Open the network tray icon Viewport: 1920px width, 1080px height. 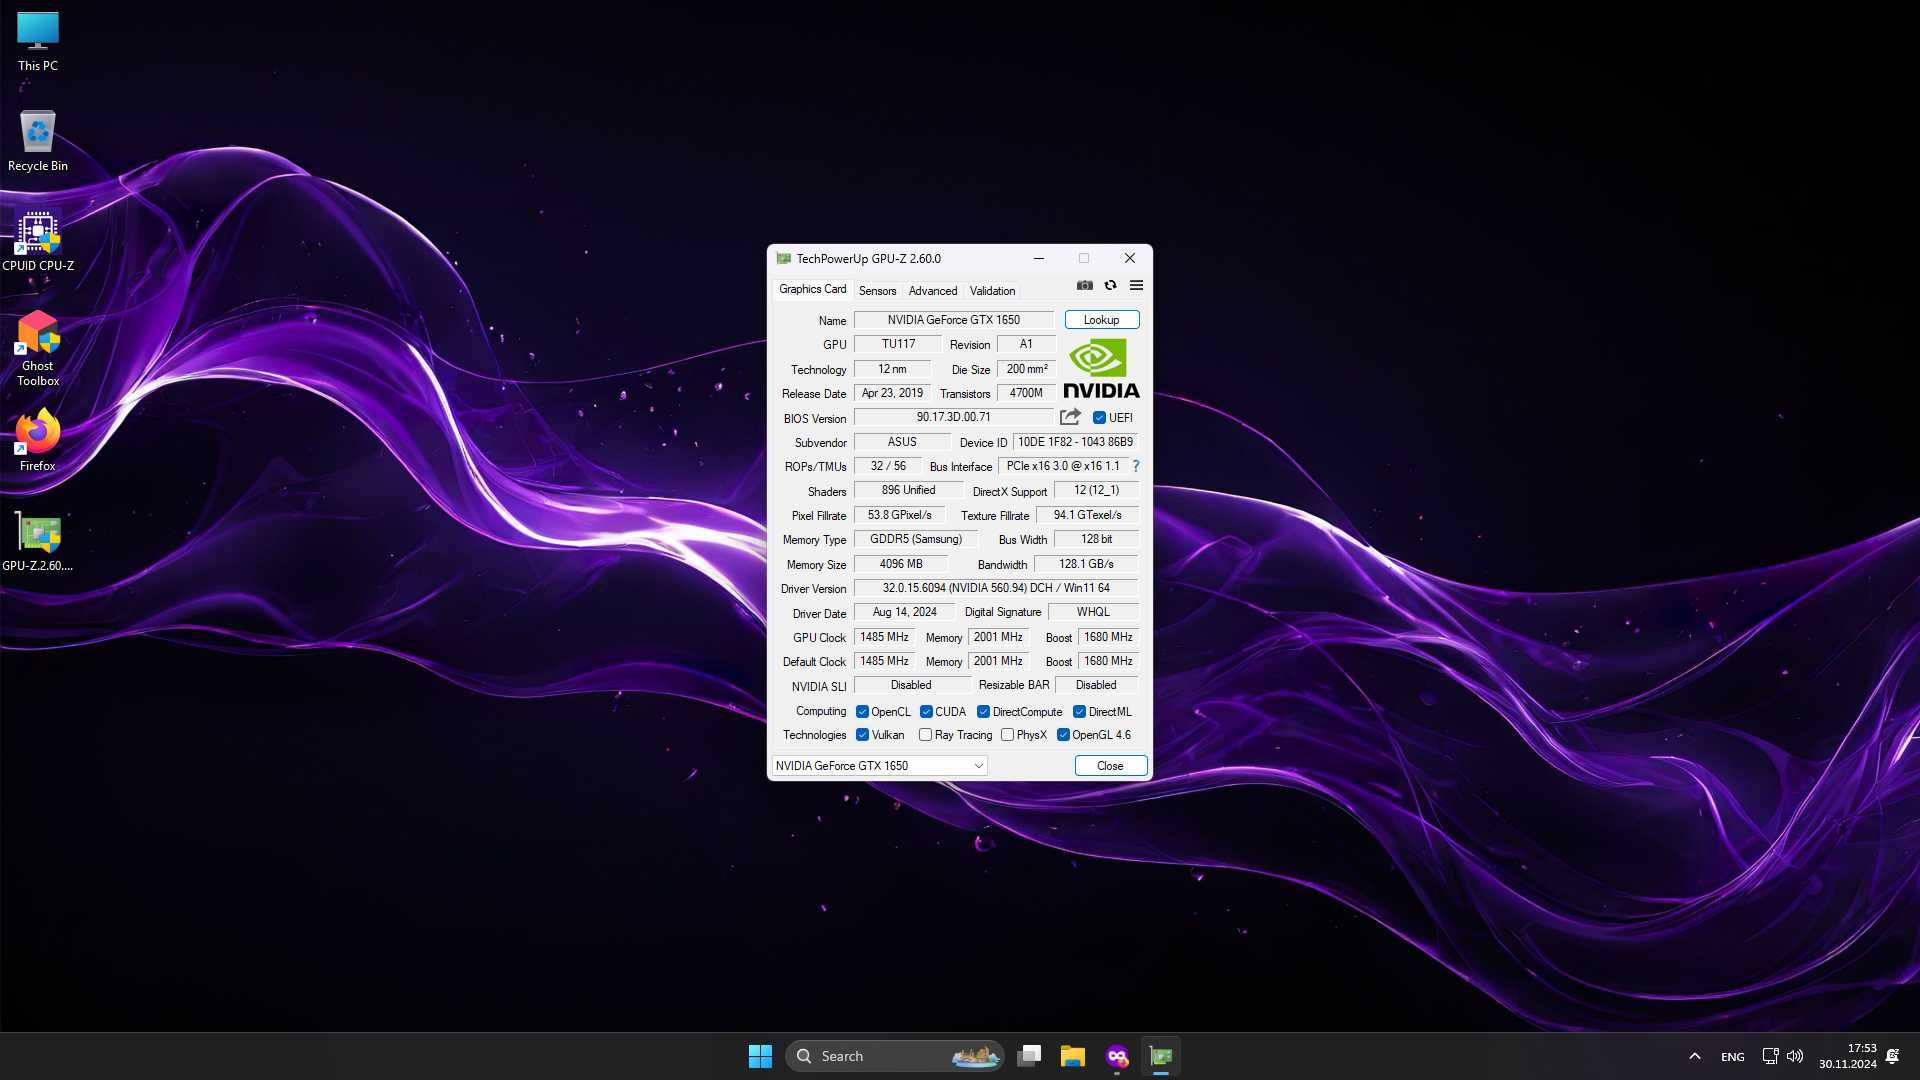point(1770,1056)
